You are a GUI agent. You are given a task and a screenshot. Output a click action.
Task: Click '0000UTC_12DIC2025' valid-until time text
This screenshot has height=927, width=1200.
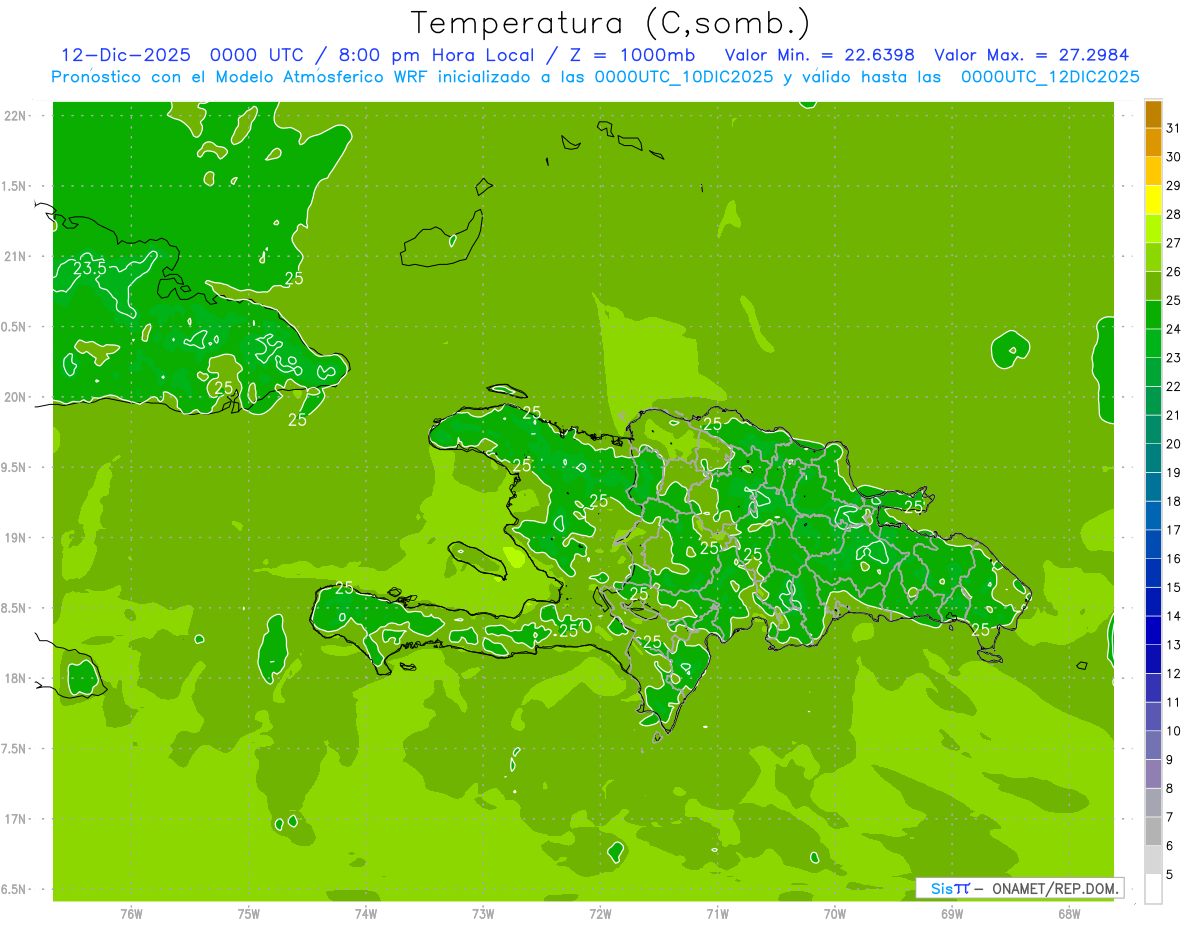click(1050, 77)
